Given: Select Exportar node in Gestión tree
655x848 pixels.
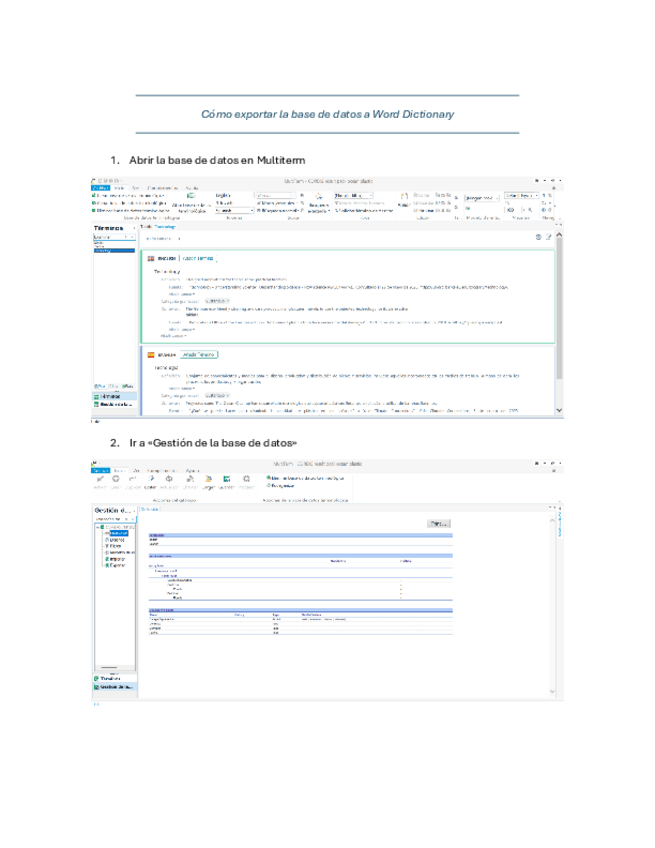Looking at the screenshot, I should click(115, 565).
